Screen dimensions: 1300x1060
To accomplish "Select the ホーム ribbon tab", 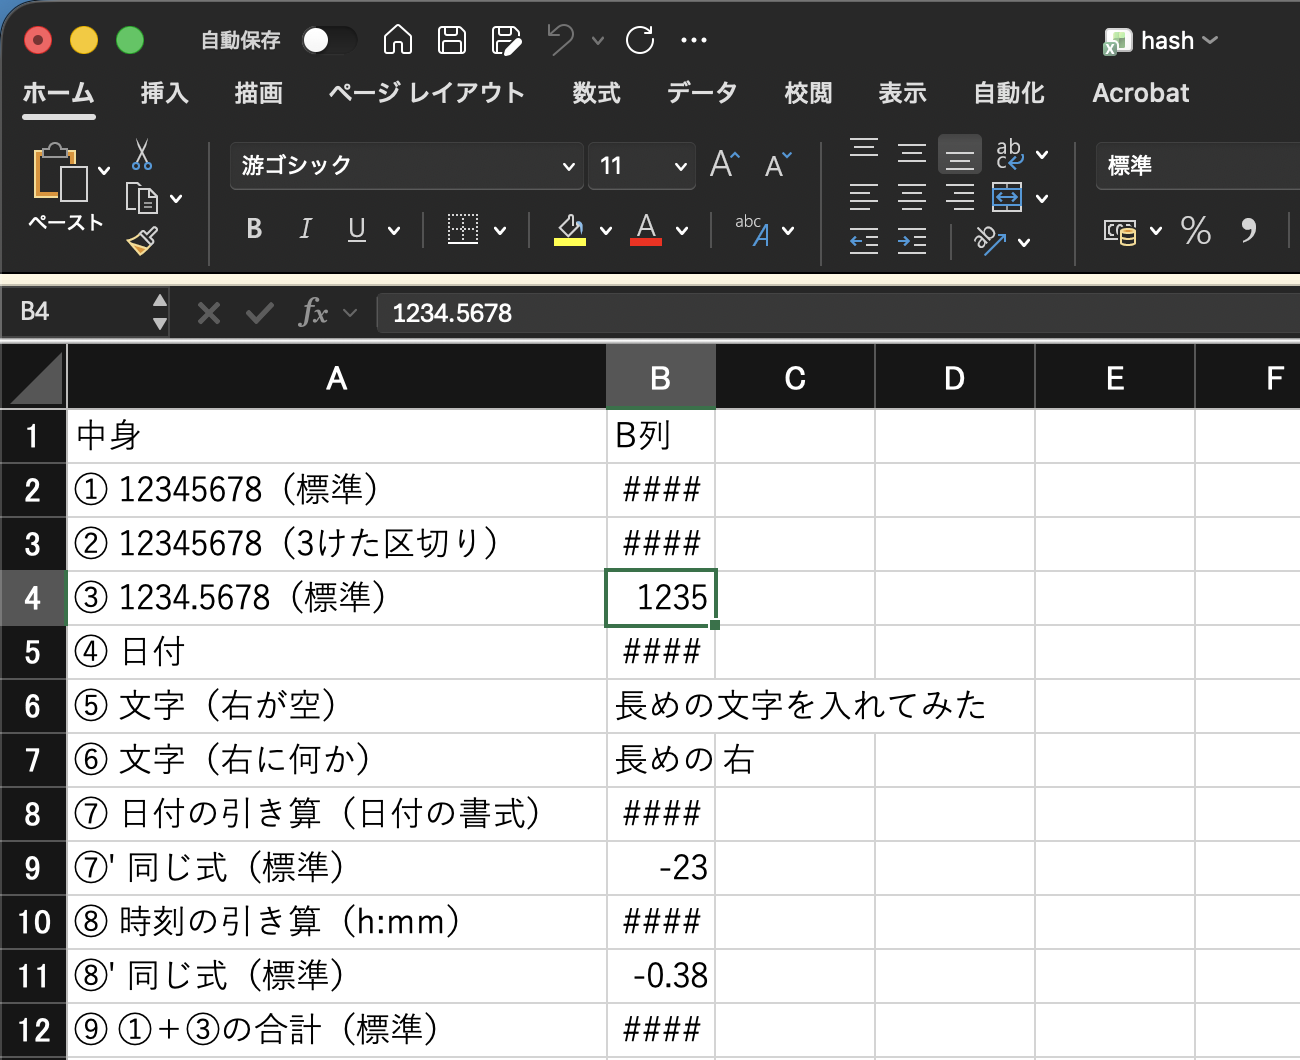I will pos(58,93).
